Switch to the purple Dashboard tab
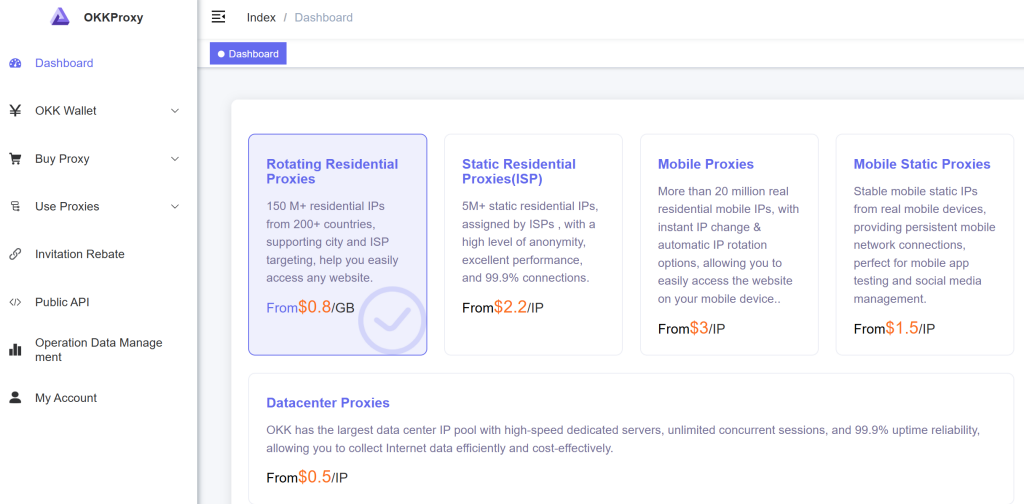 pyautogui.click(x=248, y=54)
